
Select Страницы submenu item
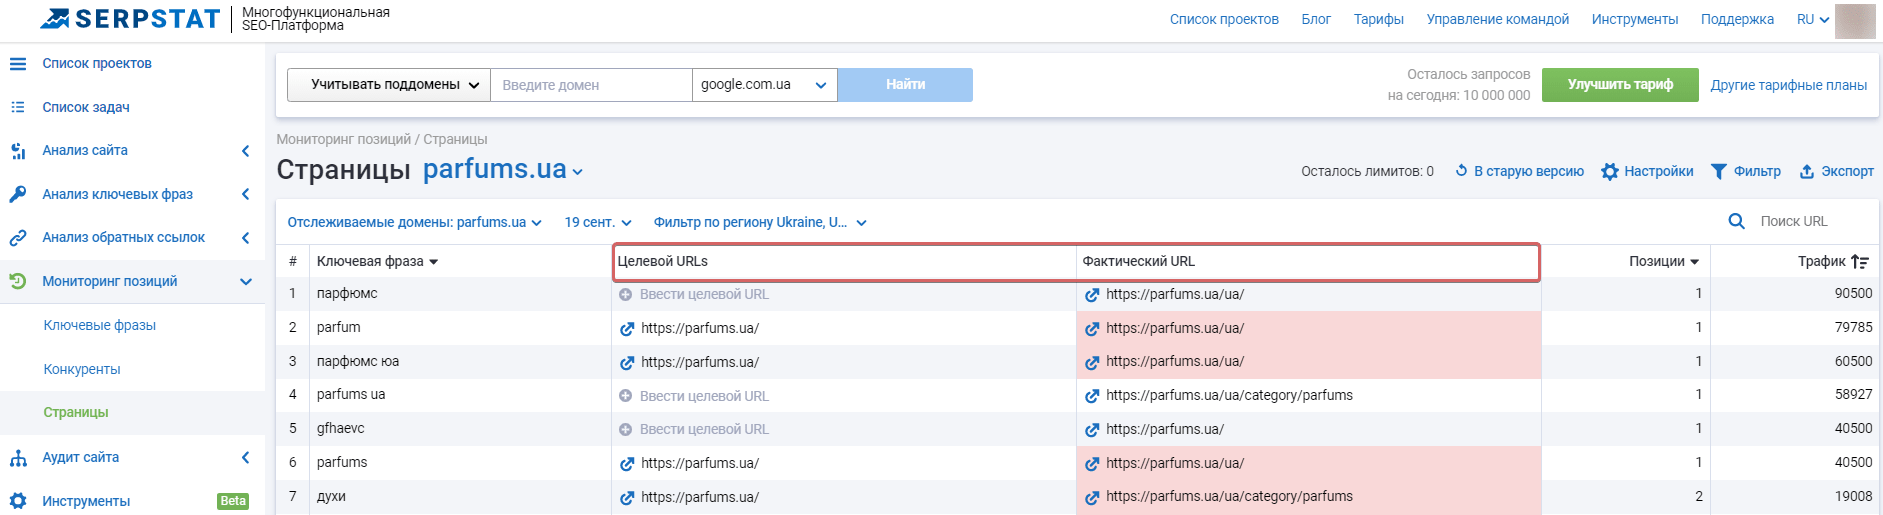[x=76, y=412]
